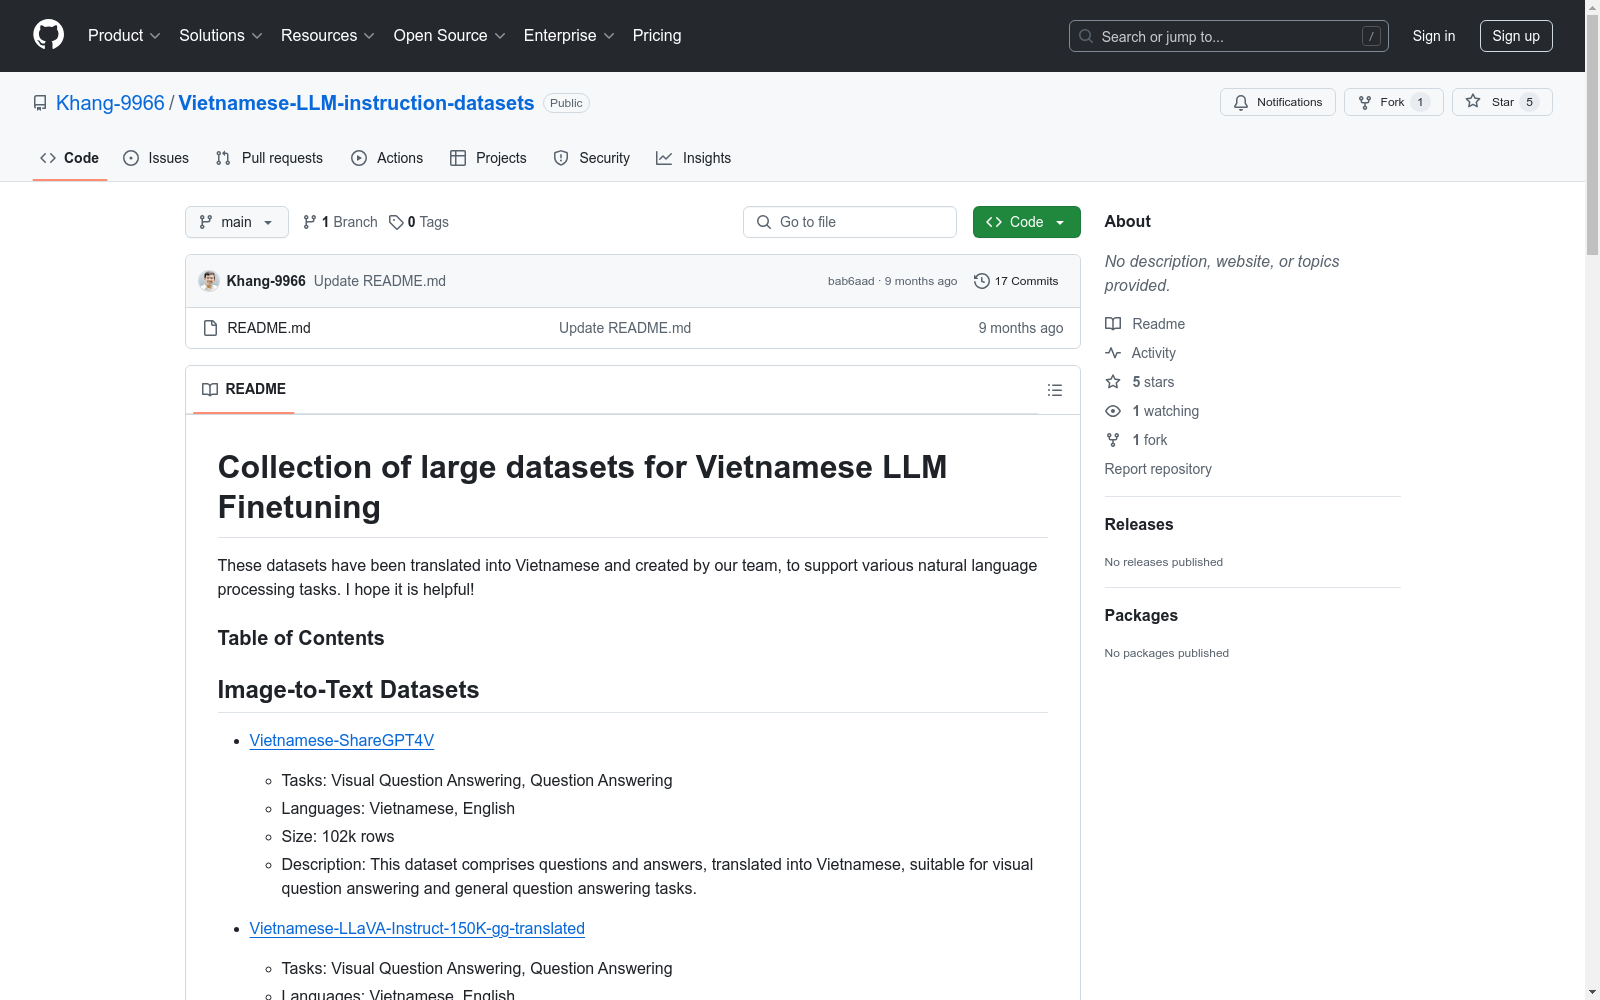Click the Sign up button
Image resolution: width=1600 pixels, height=1000 pixels.
(x=1516, y=36)
